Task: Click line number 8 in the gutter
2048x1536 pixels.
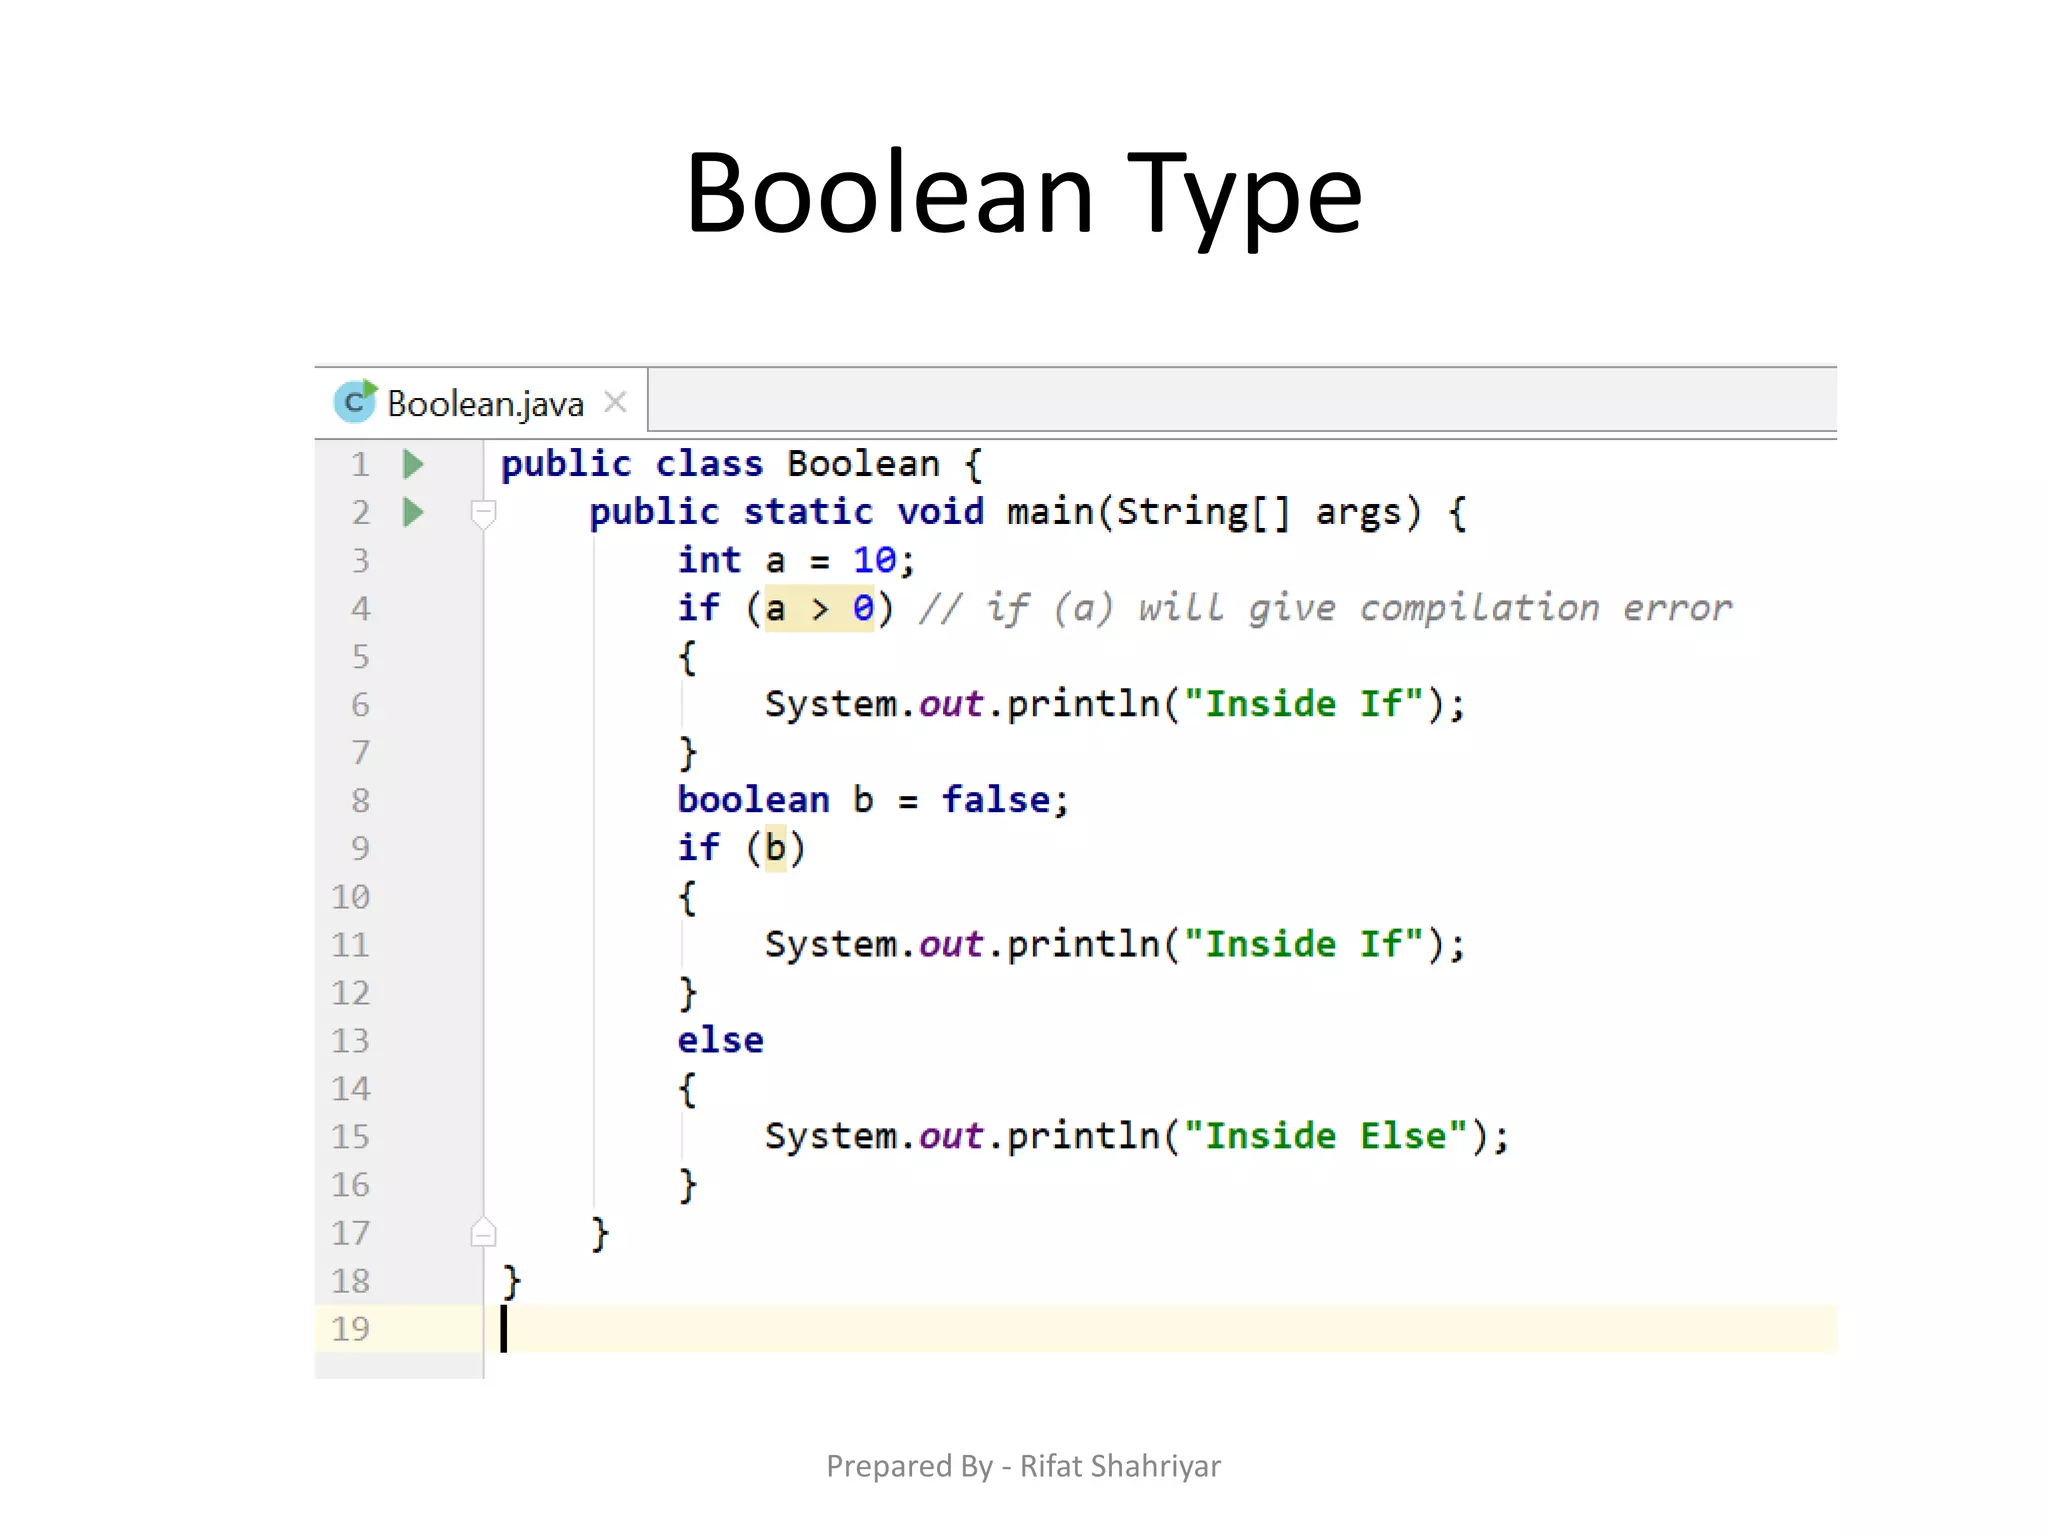Action: [x=360, y=800]
